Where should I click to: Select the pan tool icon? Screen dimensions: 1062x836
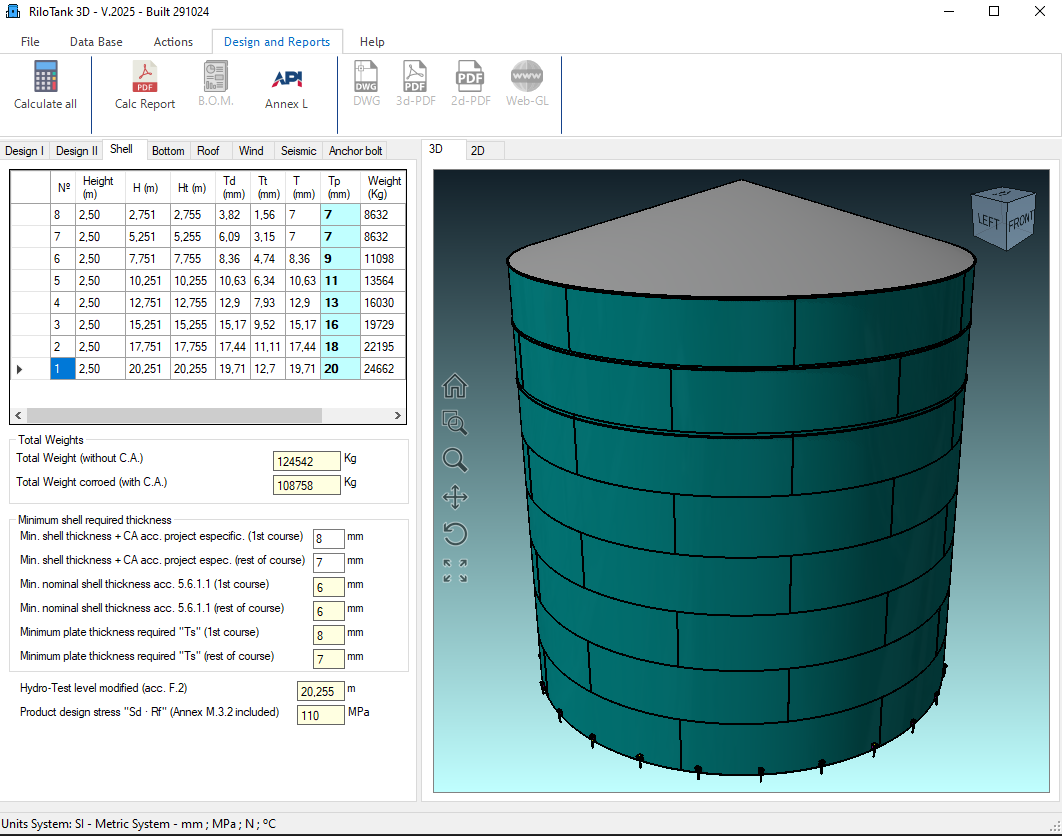click(x=455, y=497)
